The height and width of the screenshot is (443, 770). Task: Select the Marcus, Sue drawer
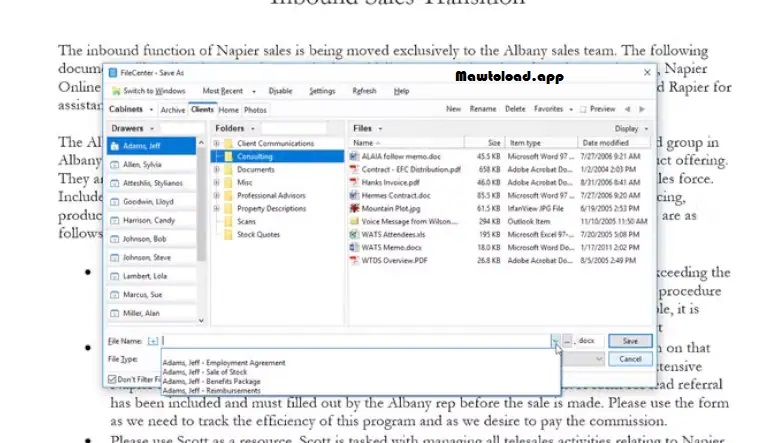pyautogui.click(x=152, y=295)
